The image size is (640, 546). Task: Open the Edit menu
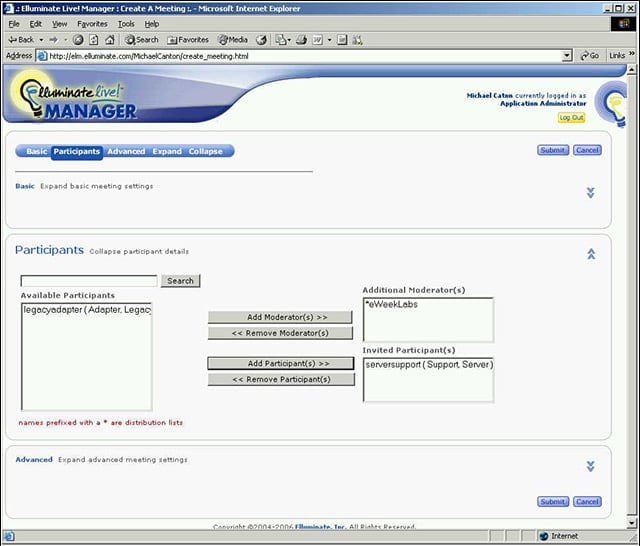click(36, 24)
